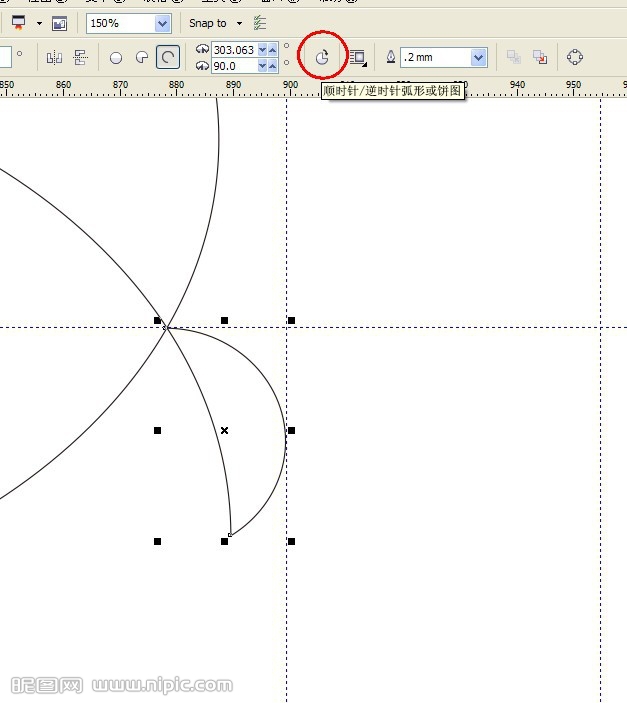Click the Mirror horizontally icon
This screenshot has height=703, width=627.
(54, 57)
